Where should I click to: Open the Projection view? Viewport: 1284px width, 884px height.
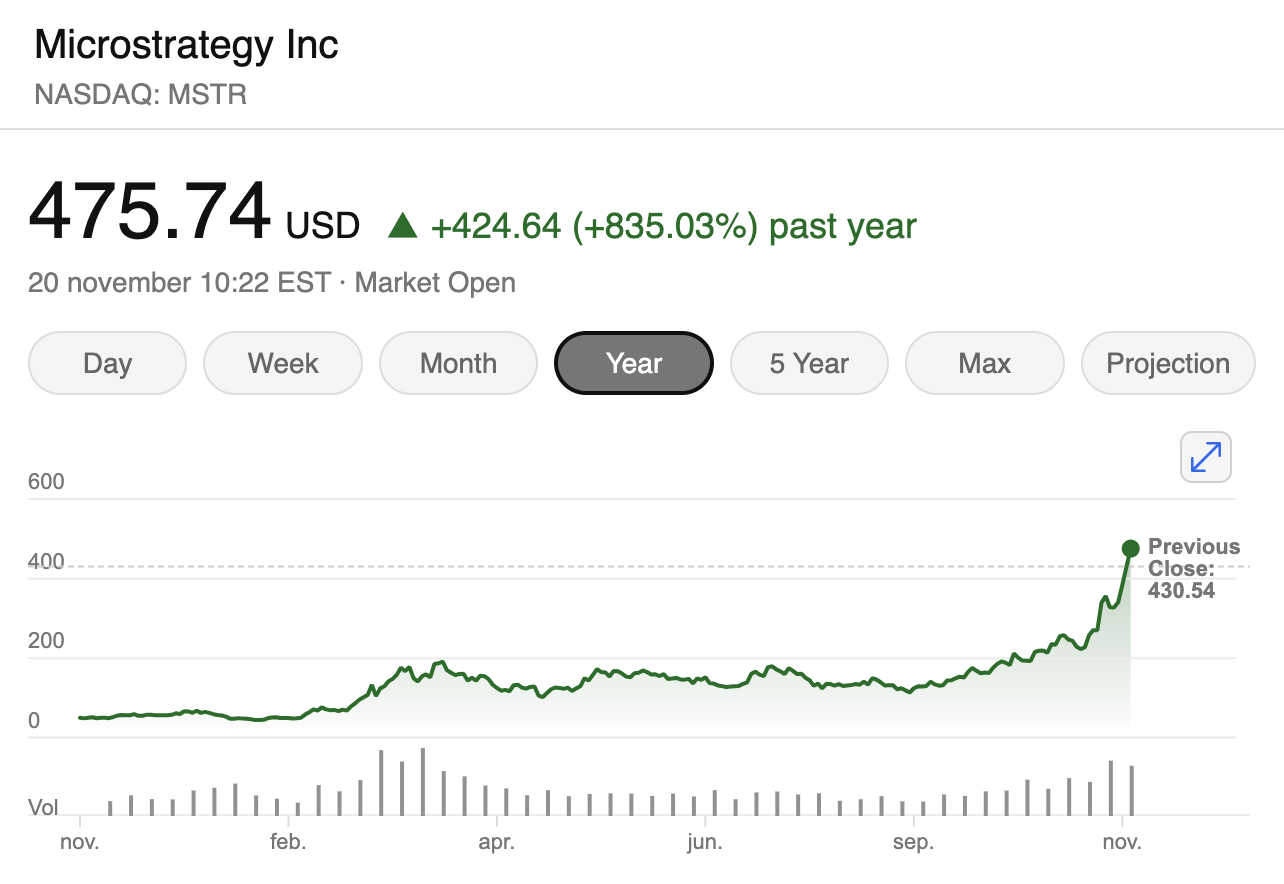click(1168, 363)
